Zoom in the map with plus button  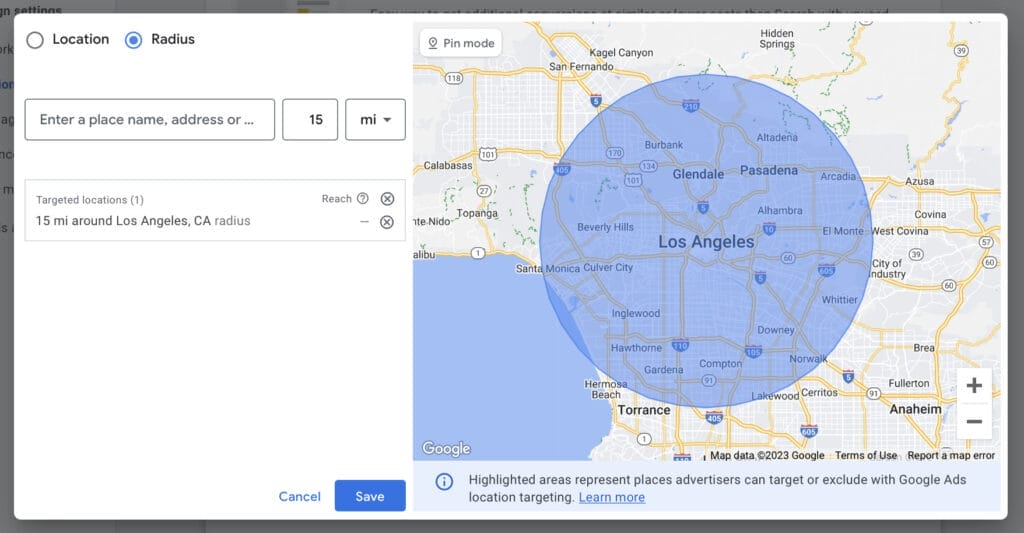pyautogui.click(x=974, y=385)
